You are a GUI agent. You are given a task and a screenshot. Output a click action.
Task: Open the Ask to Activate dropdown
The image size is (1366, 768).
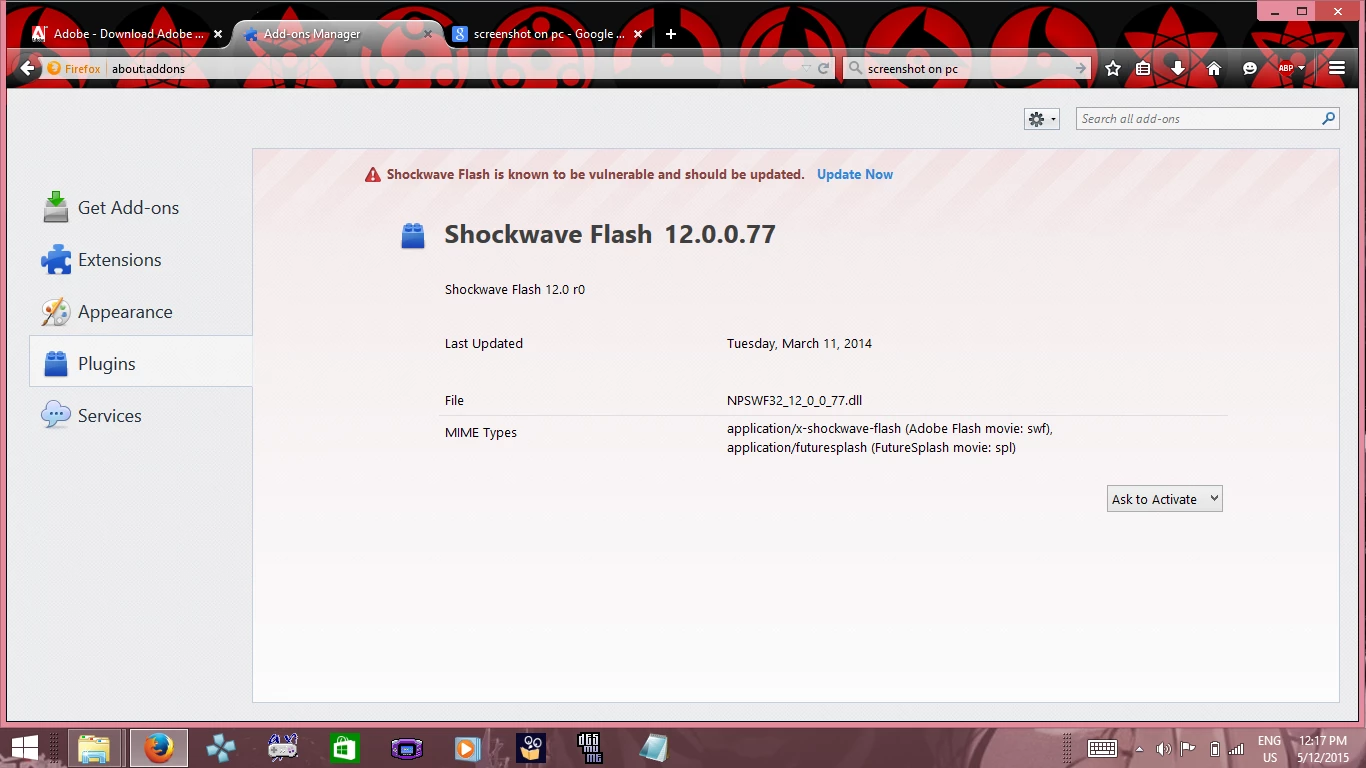point(1165,499)
